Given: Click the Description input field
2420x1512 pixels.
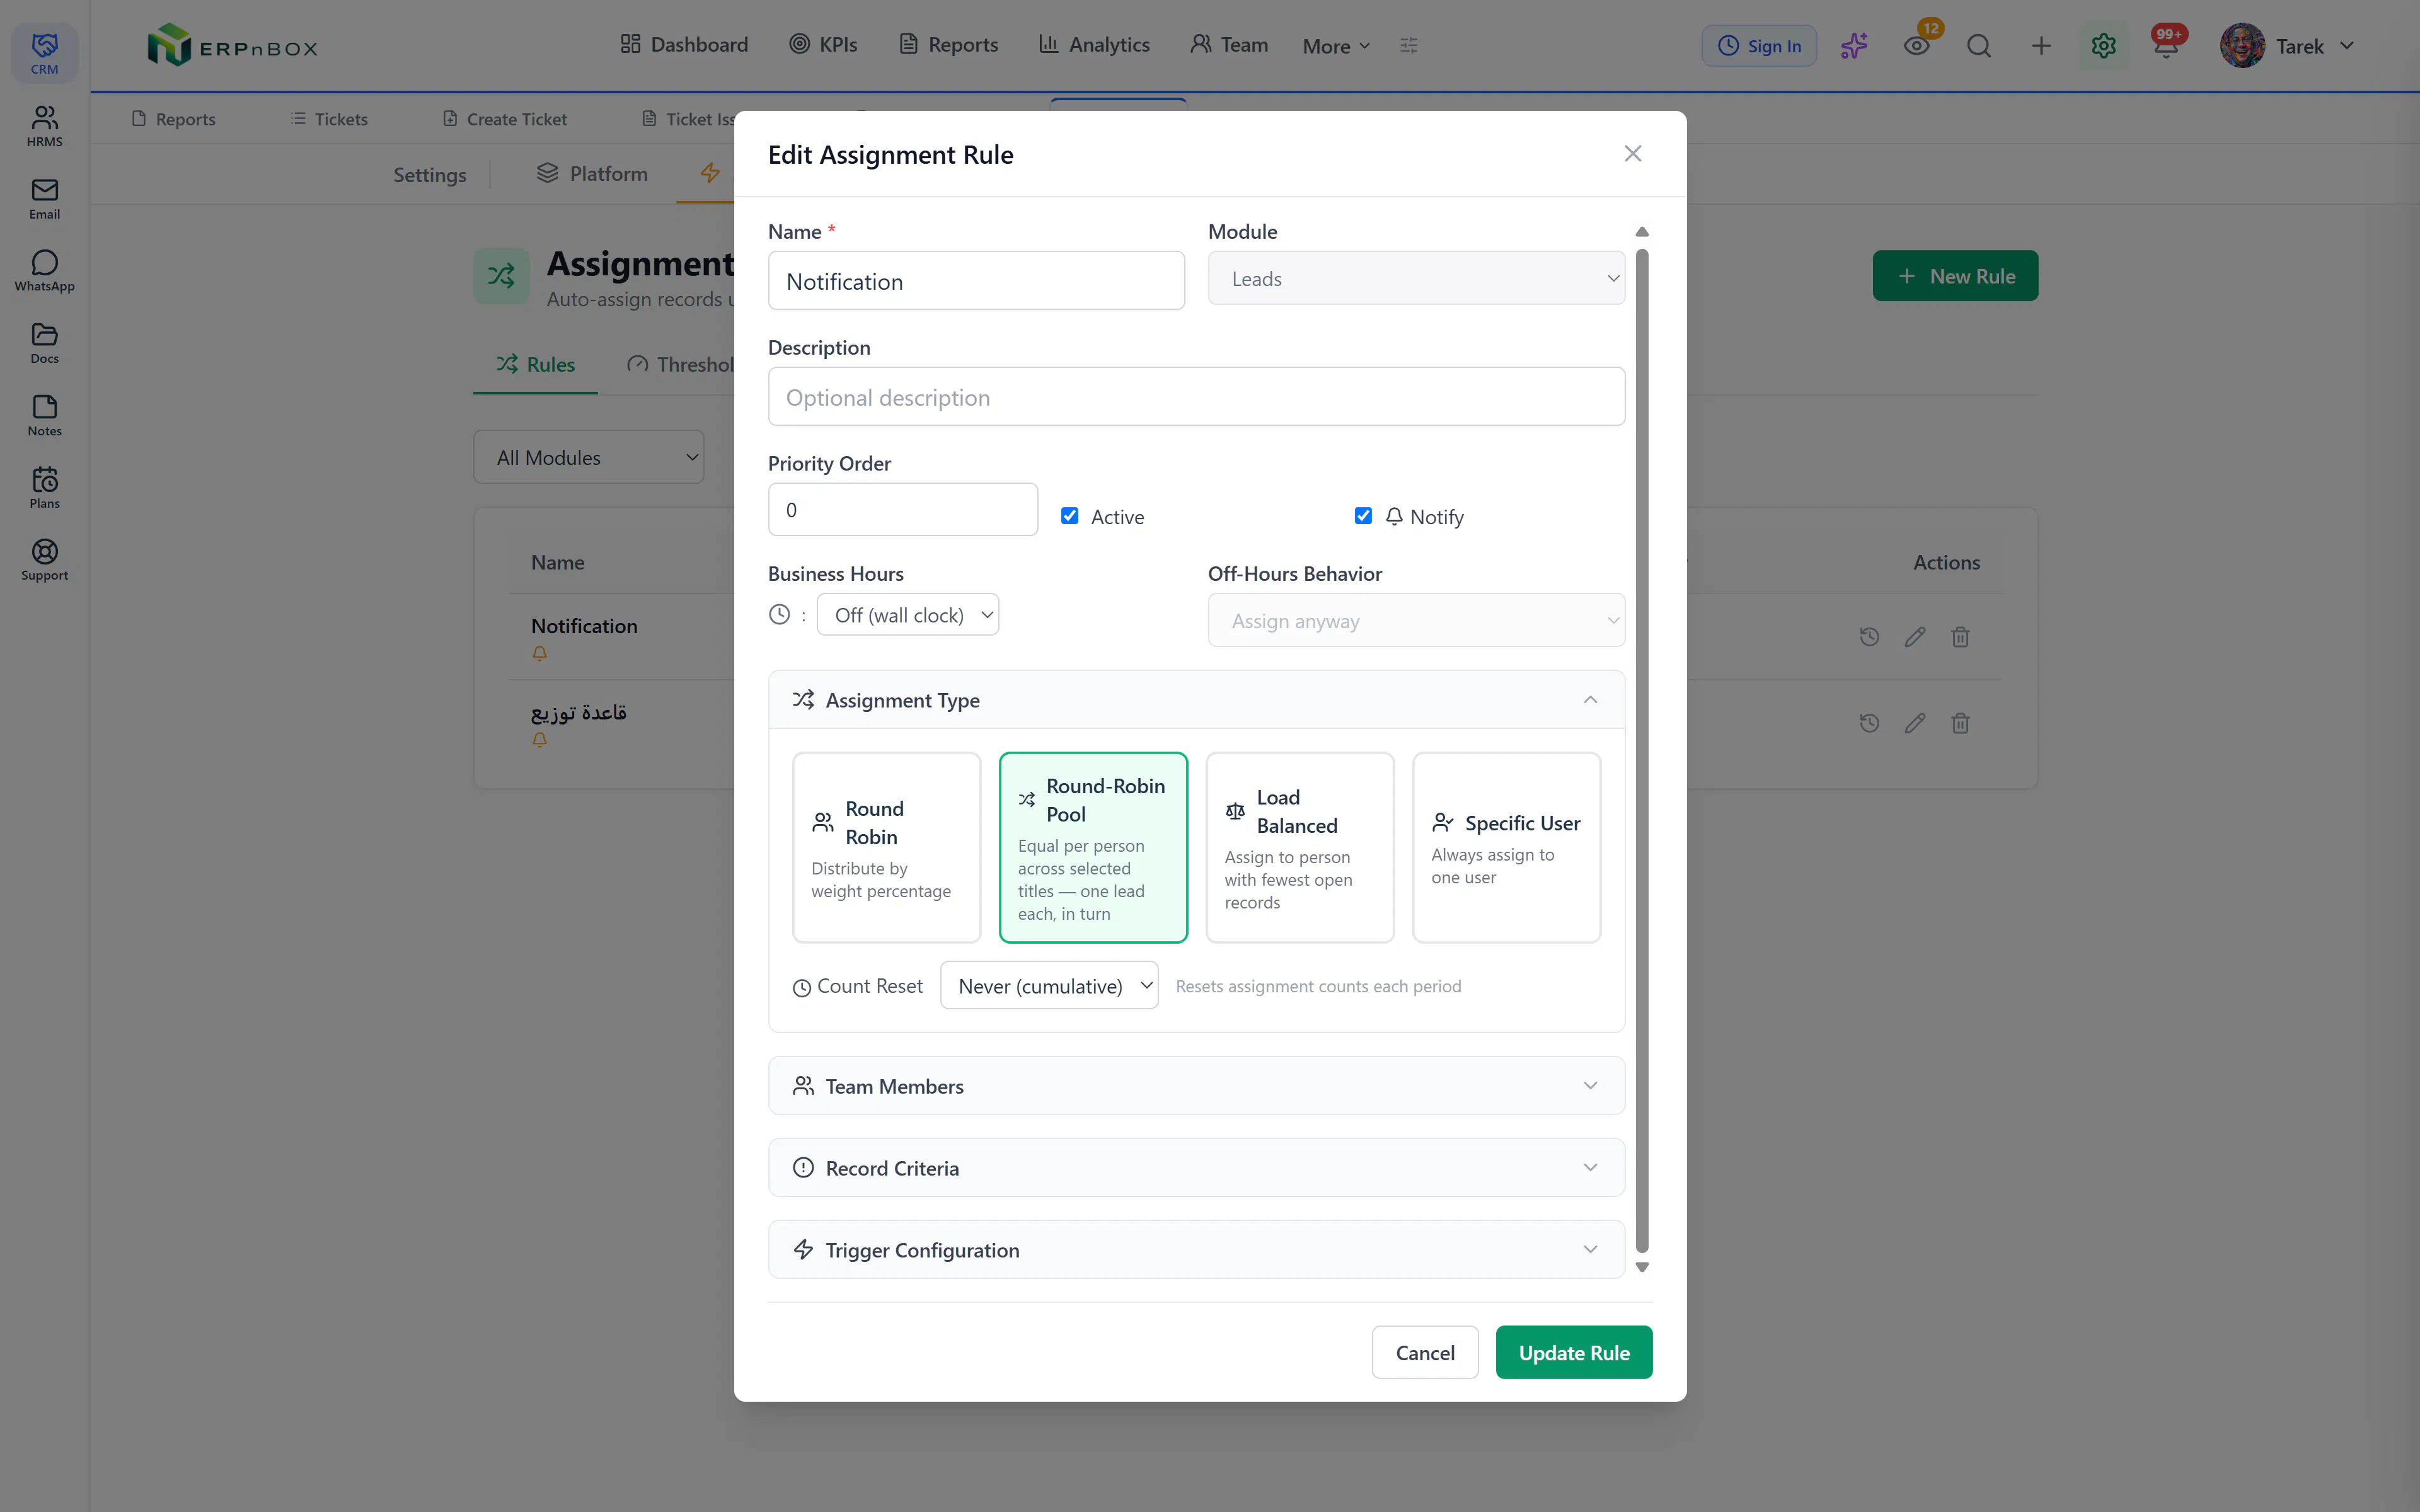Looking at the screenshot, I should (x=1196, y=397).
